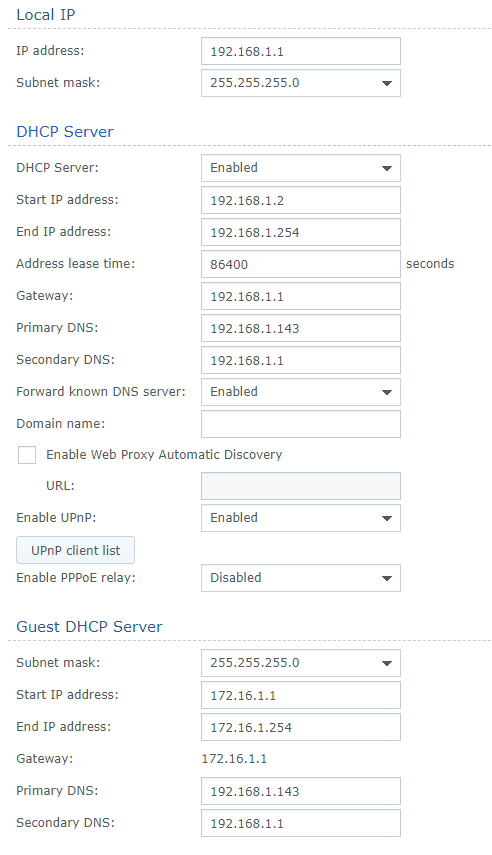Image resolution: width=492 pixels, height=855 pixels.
Task: Click the guest Start IP address field
Action: click(x=301, y=695)
